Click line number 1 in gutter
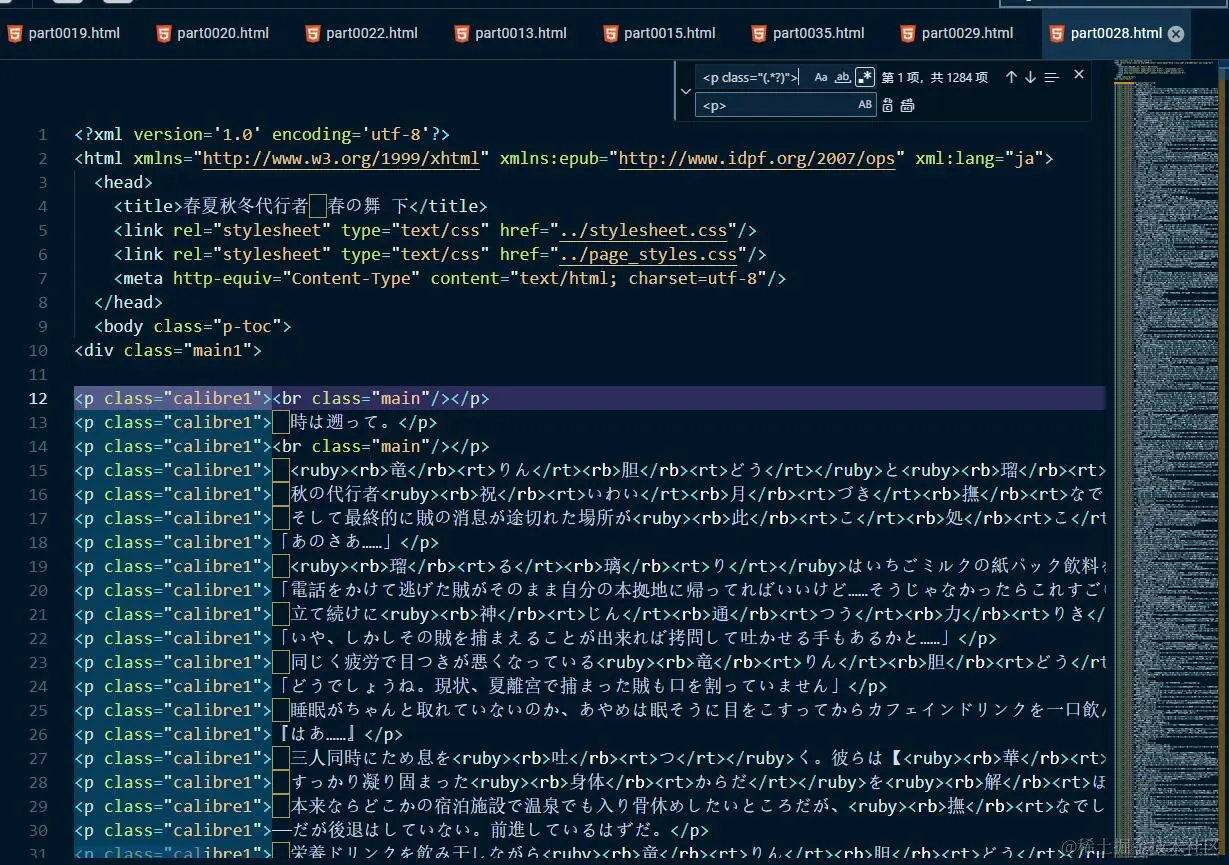Viewport: 1229px width, 865px height. (43, 135)
